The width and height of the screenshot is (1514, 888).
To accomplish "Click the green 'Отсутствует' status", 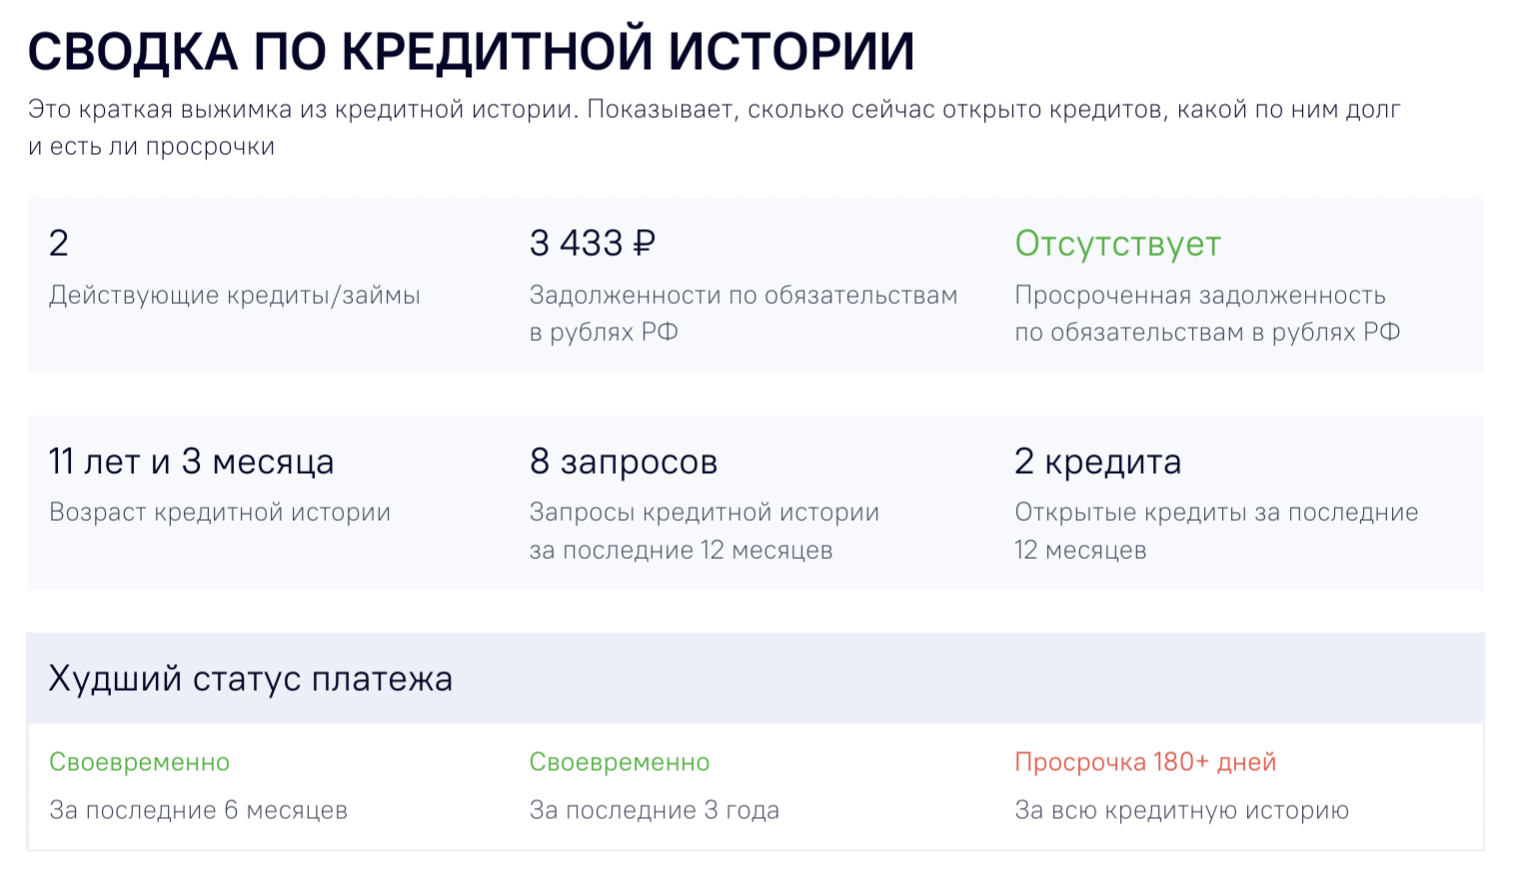I will 1118,244.
